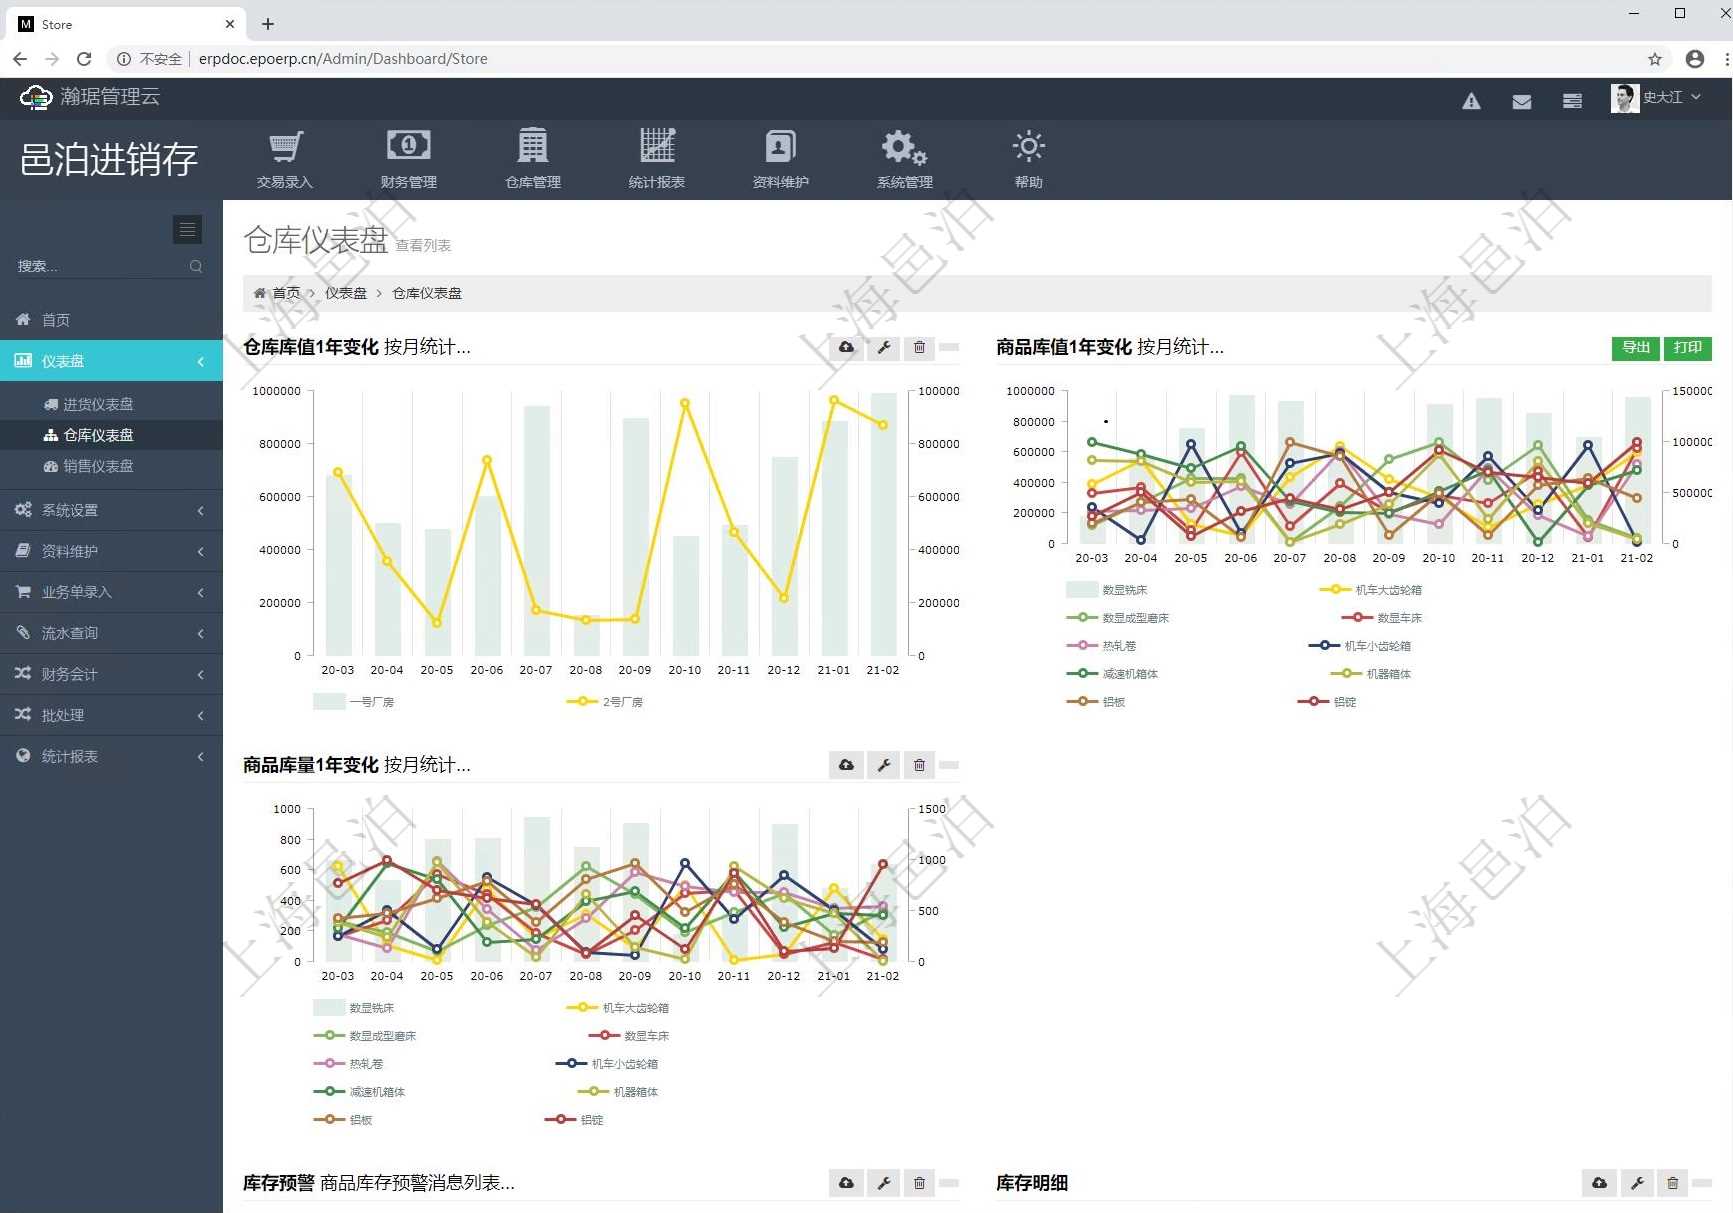The image size is (1733, 1213).
Task: Click the 瀚据管理云 logo
Action: click(90, 97)
